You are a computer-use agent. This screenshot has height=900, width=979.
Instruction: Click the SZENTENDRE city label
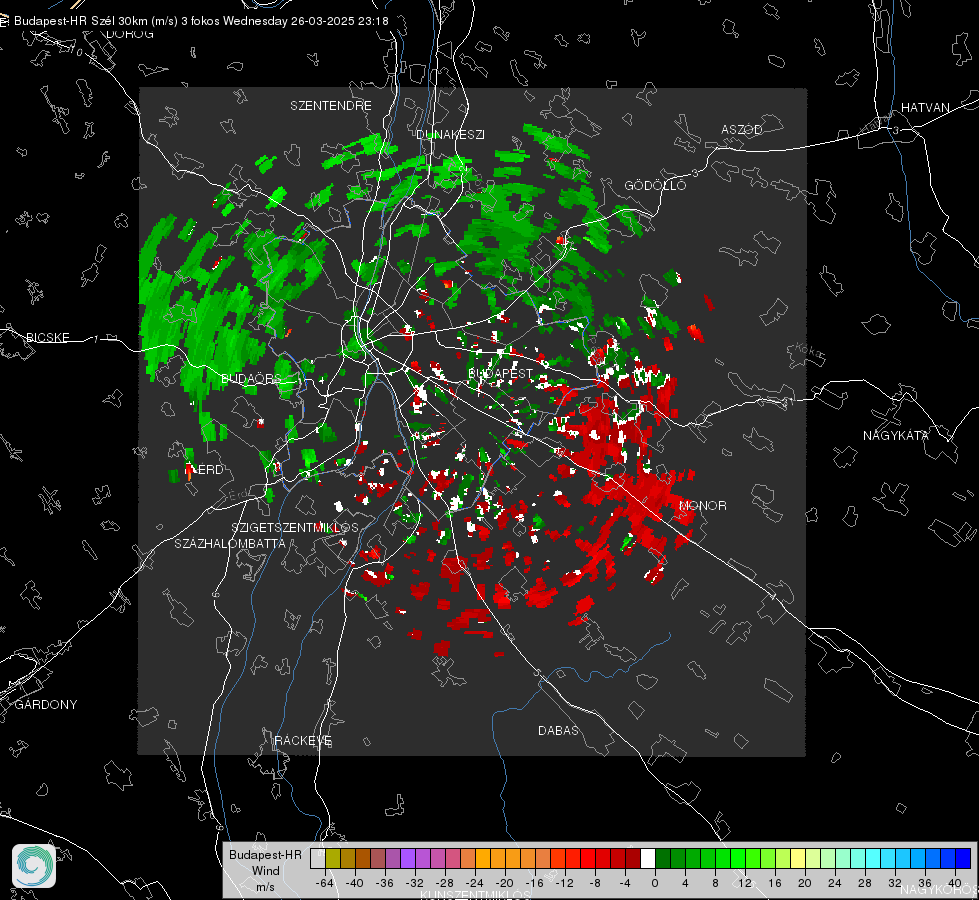pos(331,106)
